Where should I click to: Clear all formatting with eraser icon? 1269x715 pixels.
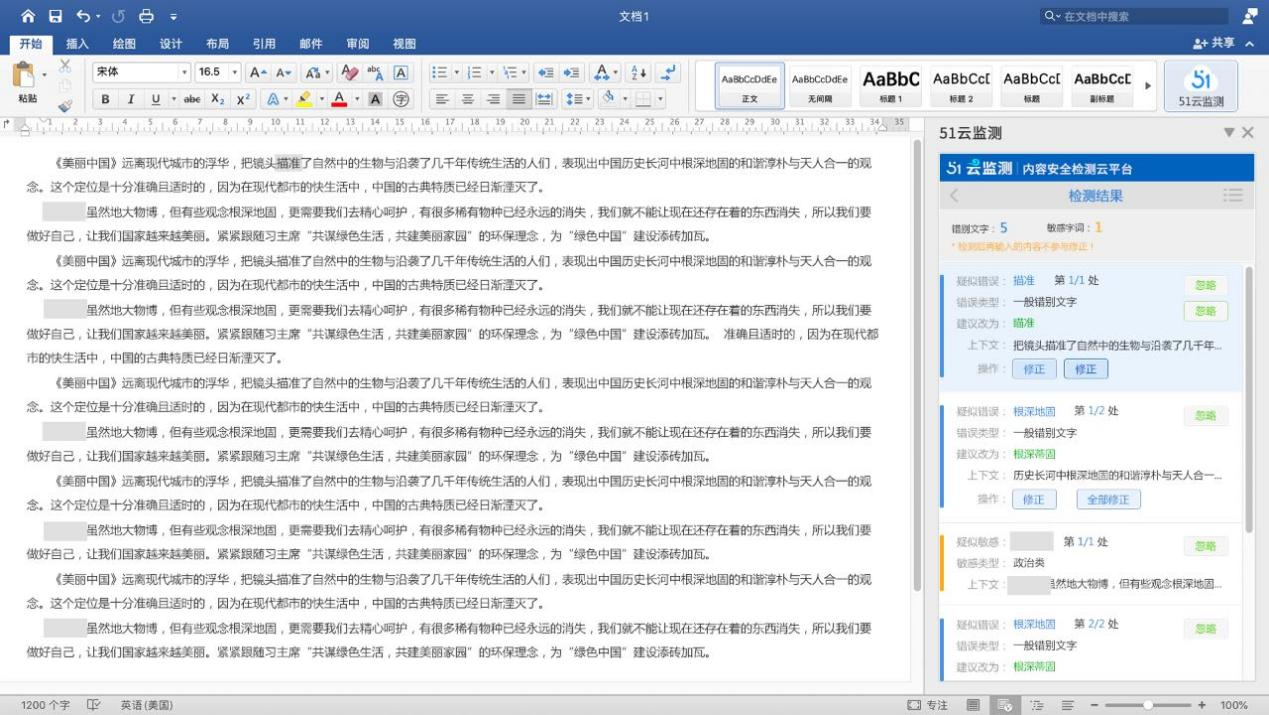click(x=349, y=72)
